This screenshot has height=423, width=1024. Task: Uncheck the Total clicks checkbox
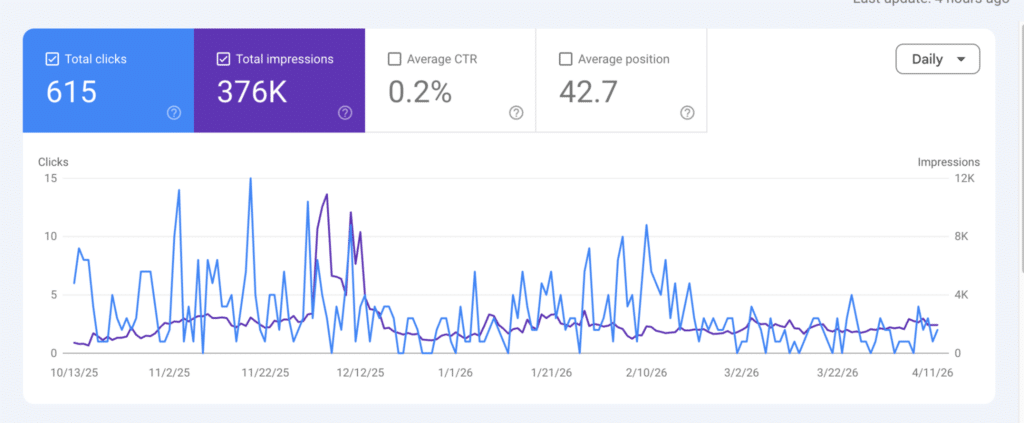[52, 59]
